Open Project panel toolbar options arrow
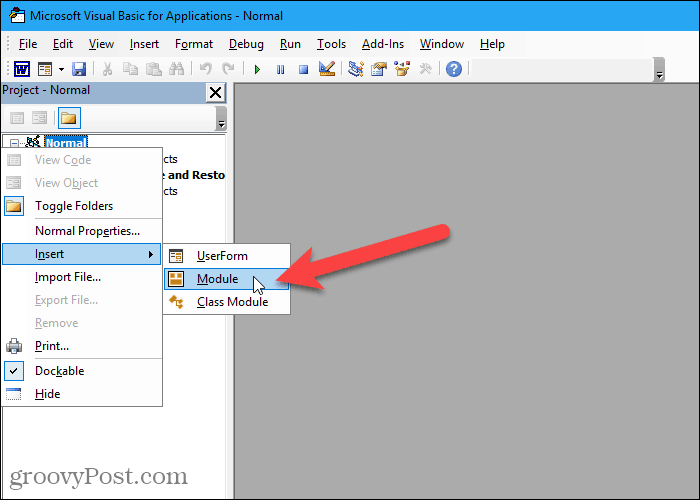The height and width of the screenshot is (500, 700). (x=221, y=118)
